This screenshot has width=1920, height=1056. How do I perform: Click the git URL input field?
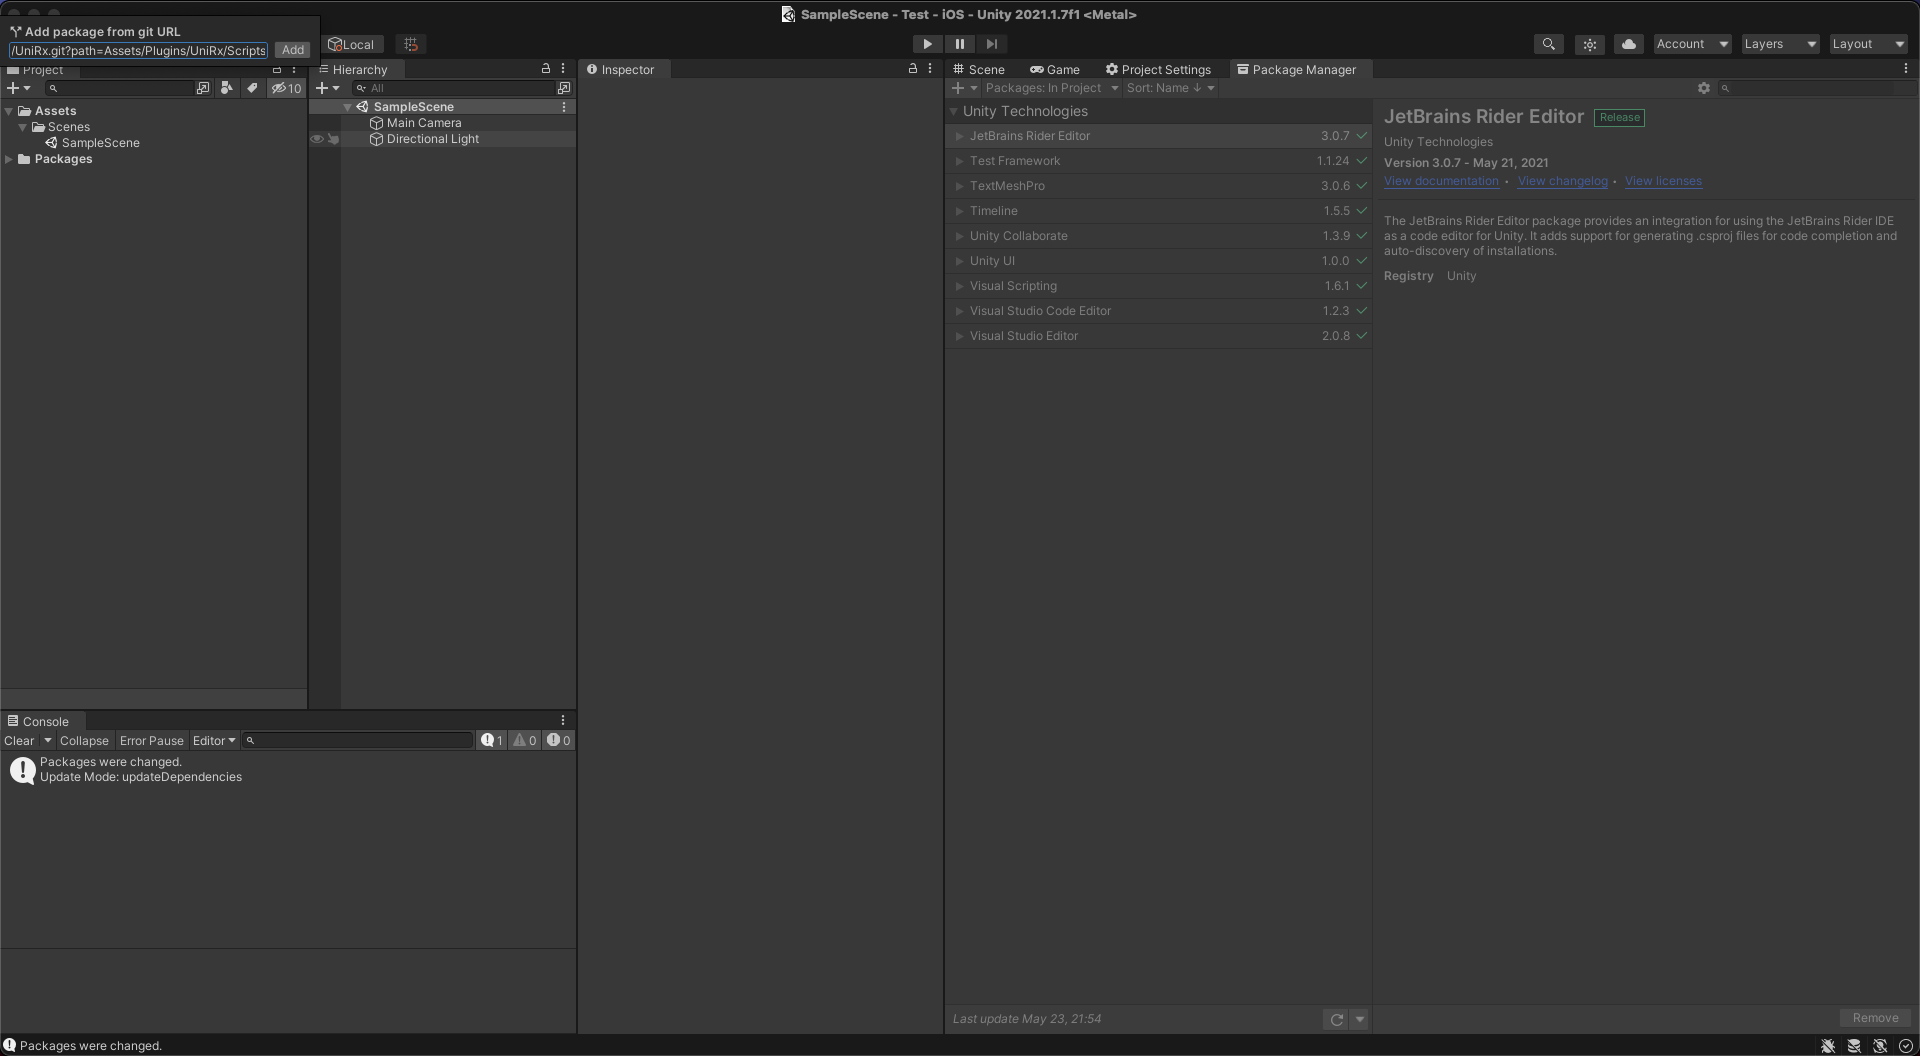pyautogui.click(x=137, y=50)
